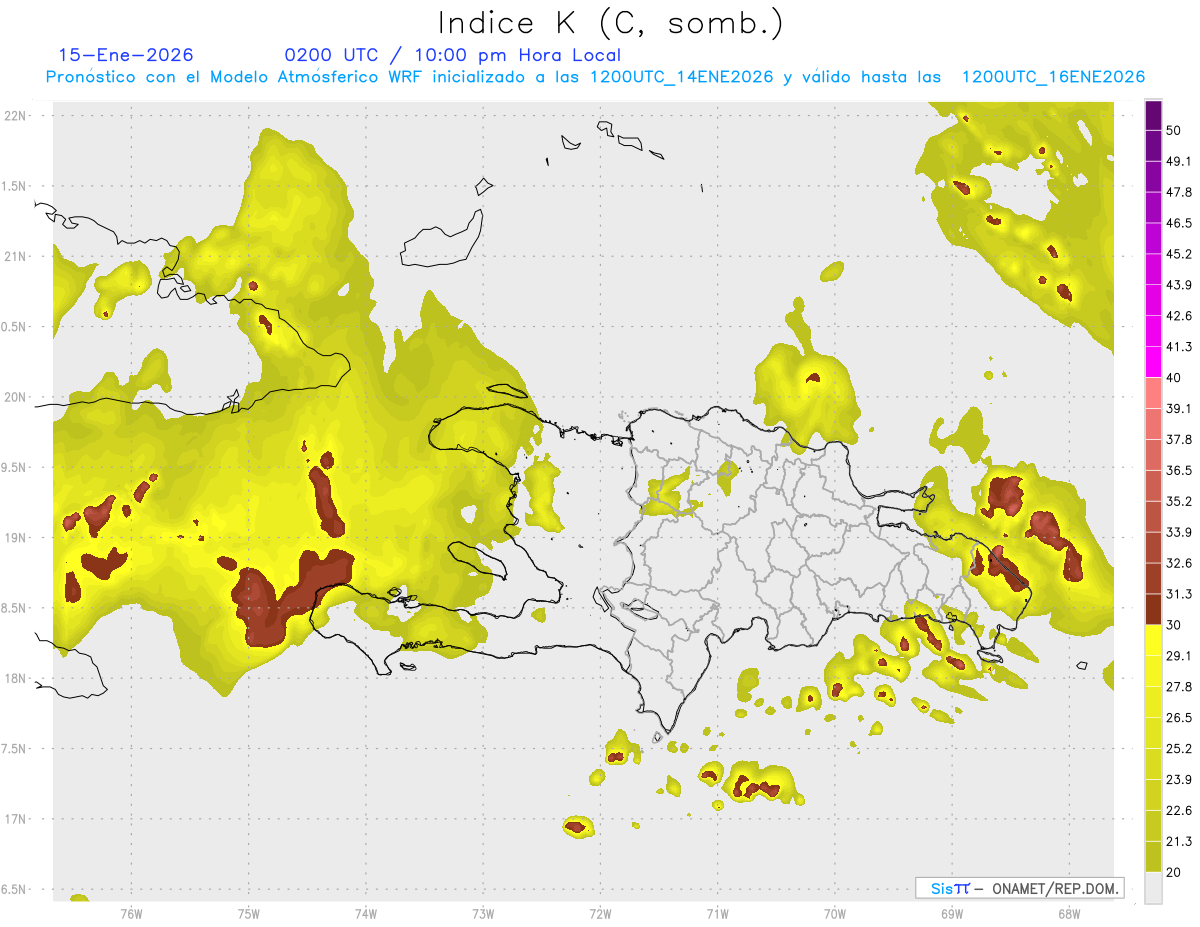Click legend value '32.6'
The width and height of the screenshot is (1200, 927).
1179,563
